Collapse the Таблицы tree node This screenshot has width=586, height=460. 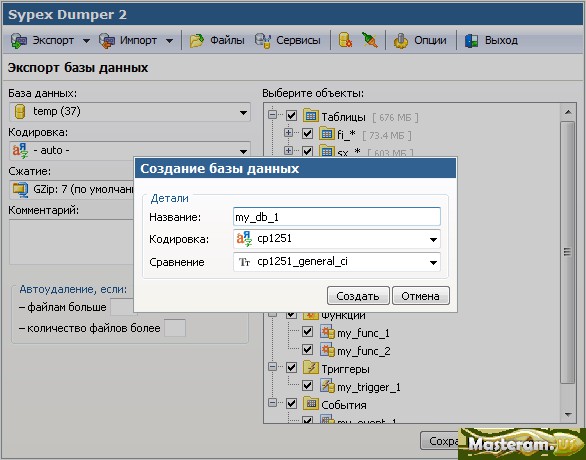273,115
